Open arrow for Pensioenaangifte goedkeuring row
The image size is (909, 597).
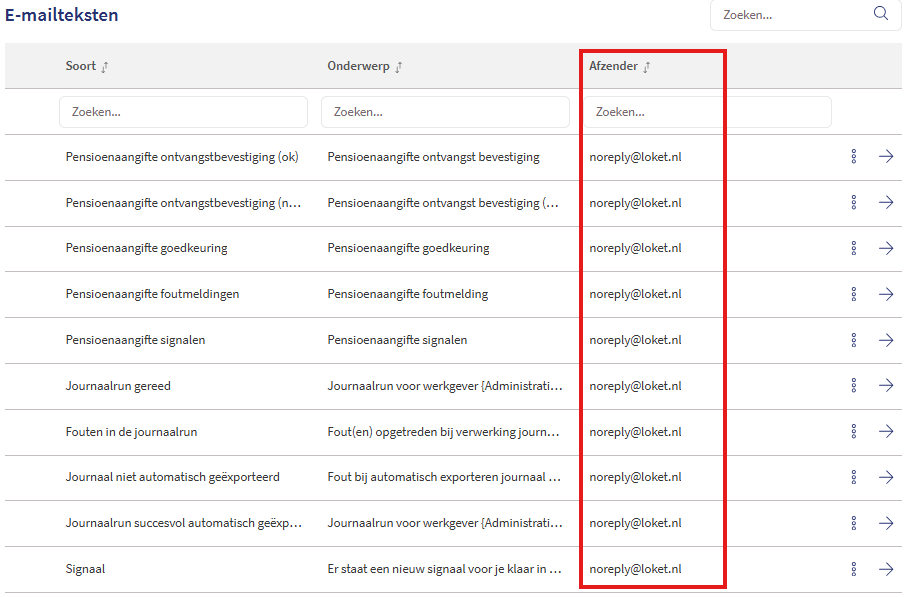(x=886, y=248)
